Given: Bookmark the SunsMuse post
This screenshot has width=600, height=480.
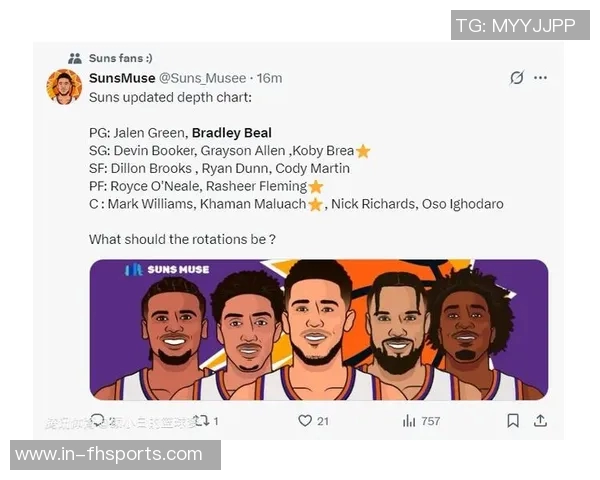Looking at the screenshot, I should click(513, 421).
